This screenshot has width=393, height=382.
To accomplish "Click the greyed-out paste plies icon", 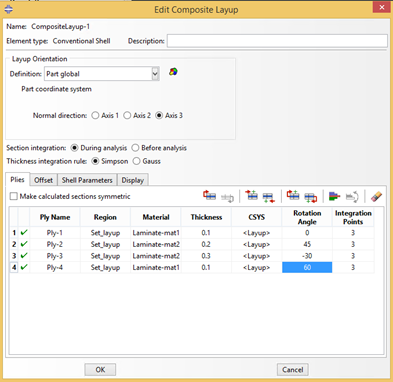I will (x=227, y=197).
